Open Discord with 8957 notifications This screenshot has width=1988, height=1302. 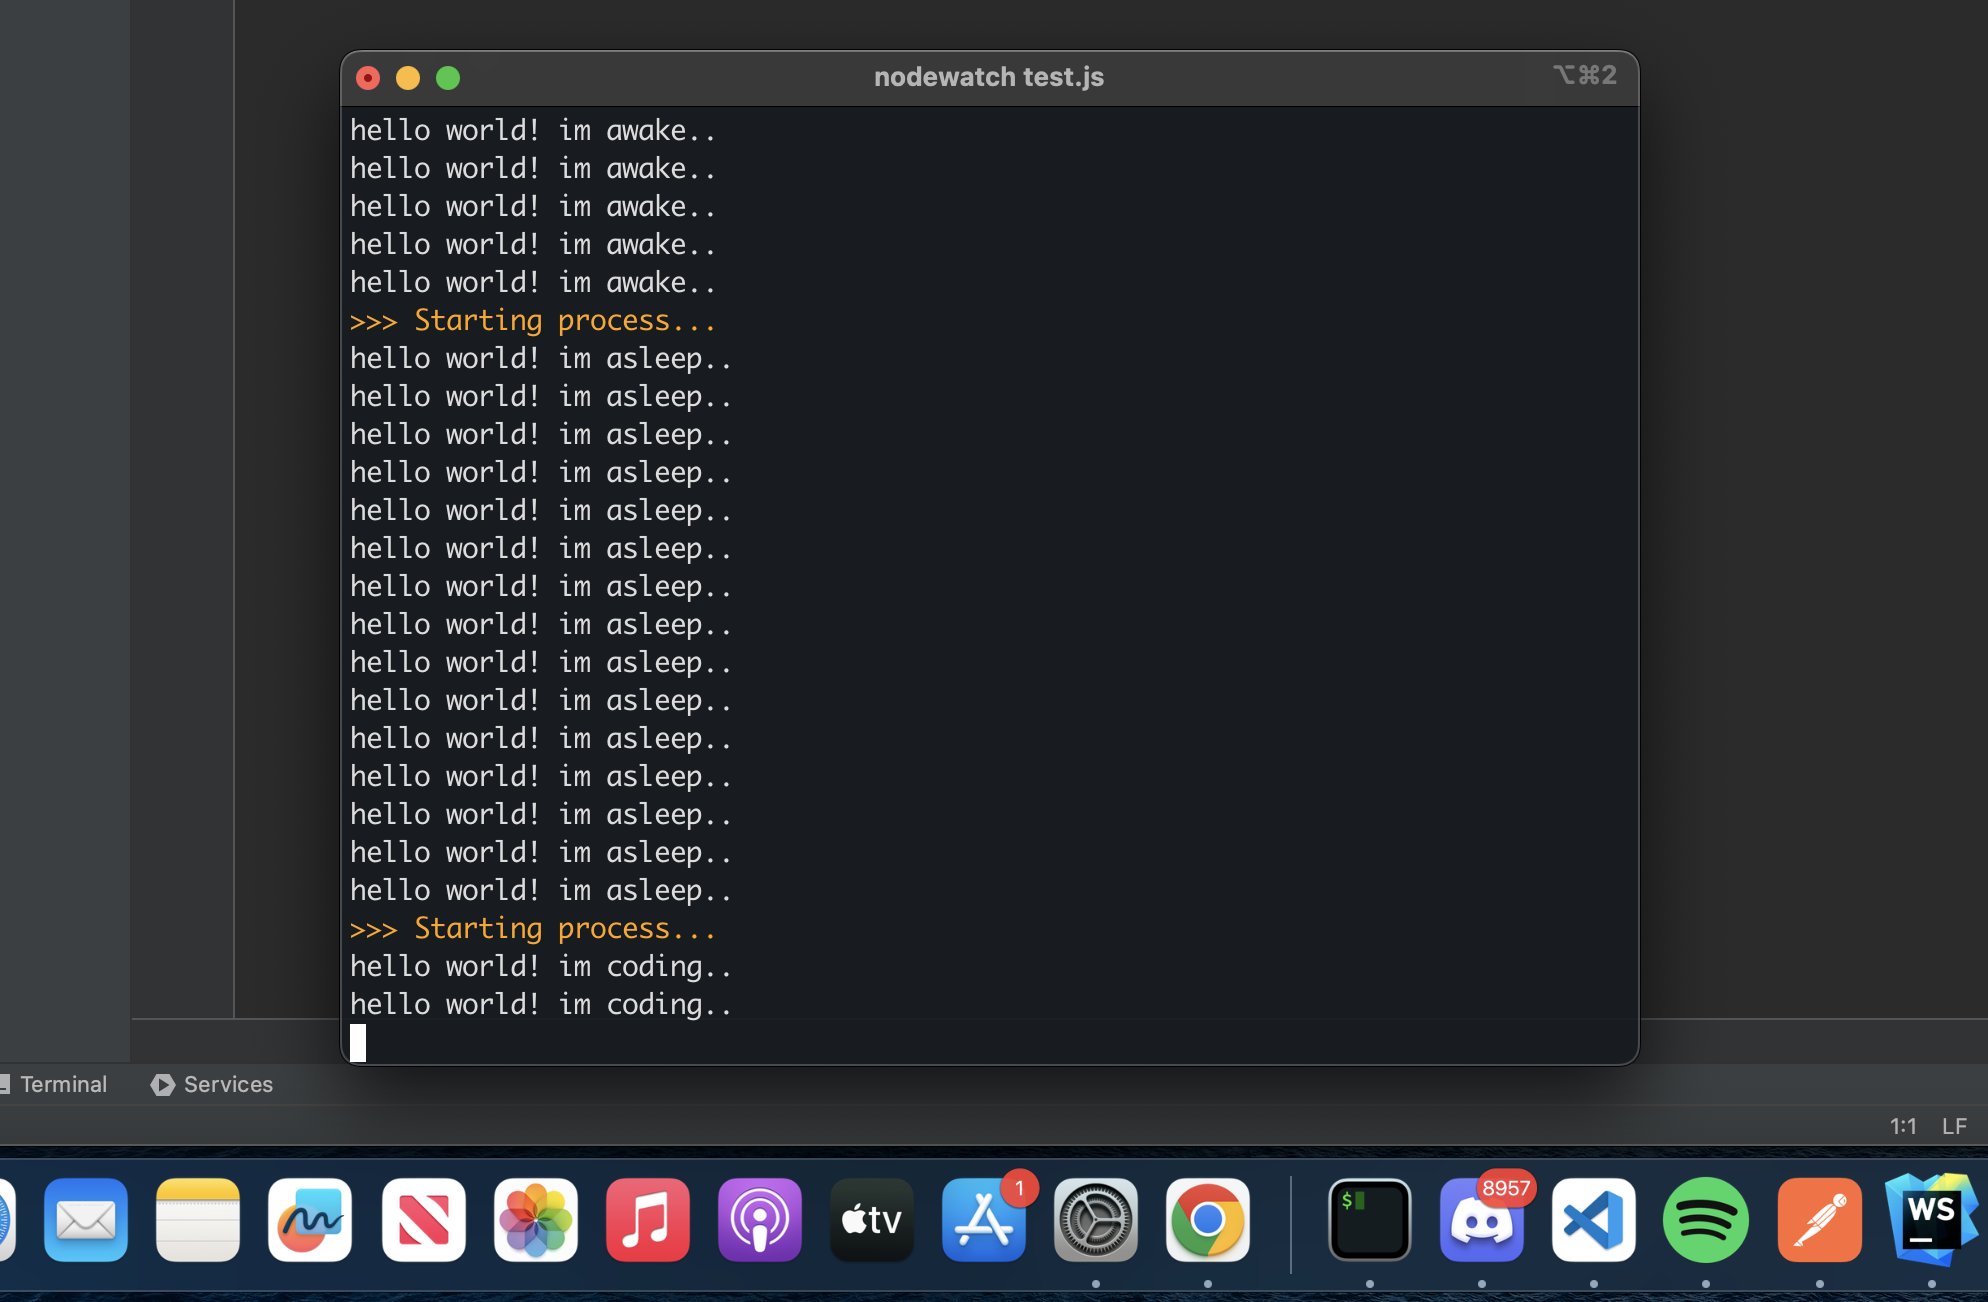1482,1220
